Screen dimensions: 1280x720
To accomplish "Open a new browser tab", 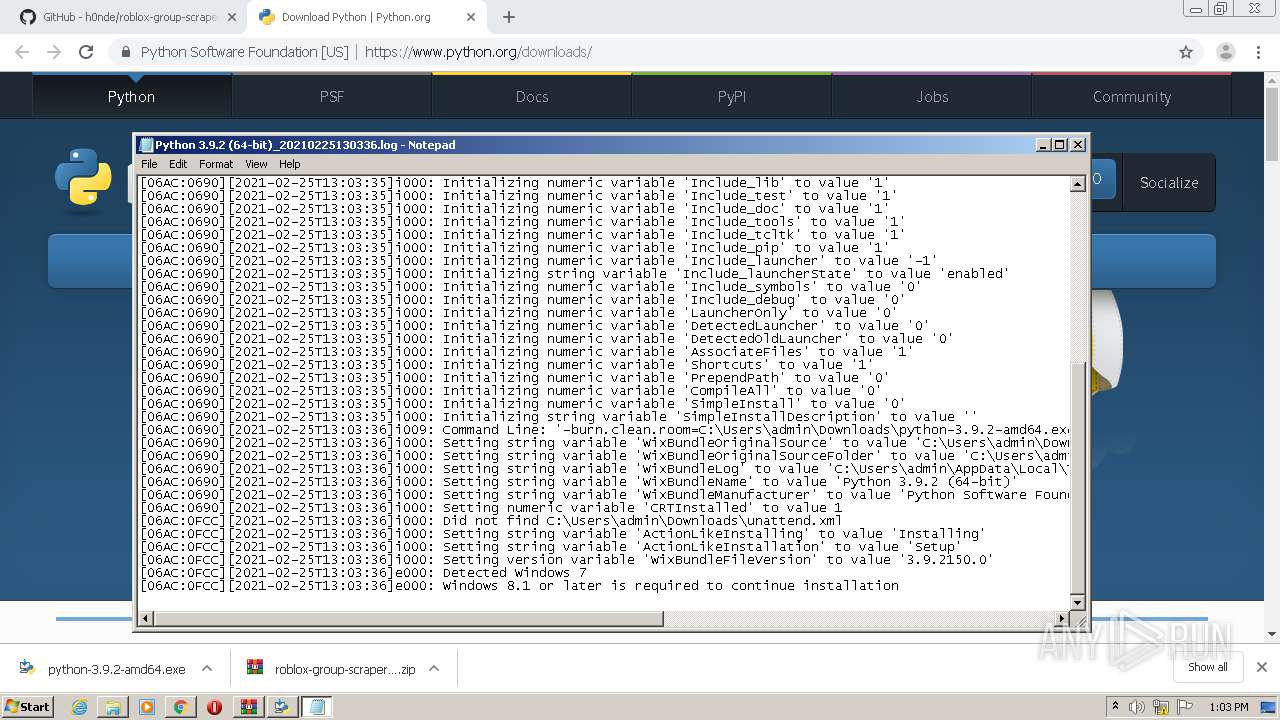I will (x=508, y=17).
